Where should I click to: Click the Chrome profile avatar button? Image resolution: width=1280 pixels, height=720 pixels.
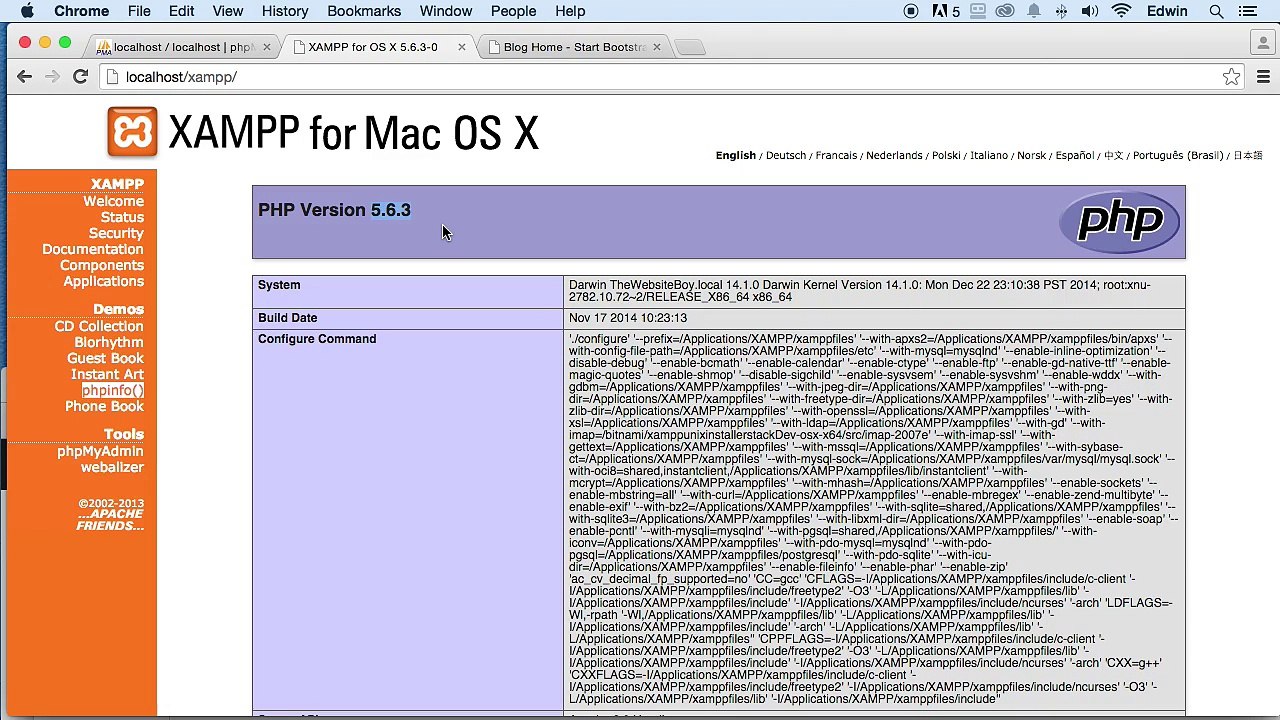tap(1263, 43)
